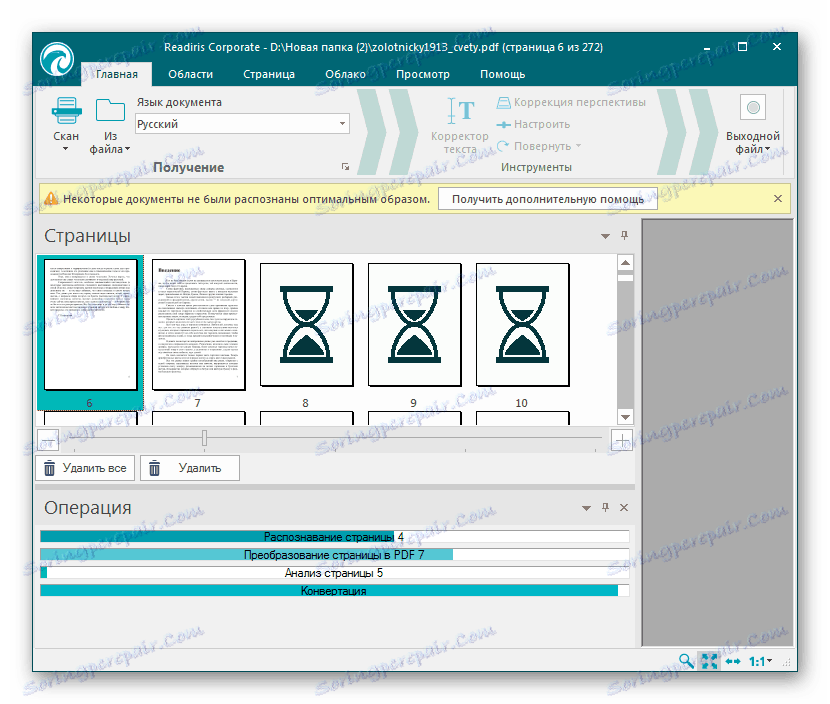The width and height of the screenshot is (830, 704).
Task: Click the Удалить все button
Action: pyautogui.click(x=85, y=468)
